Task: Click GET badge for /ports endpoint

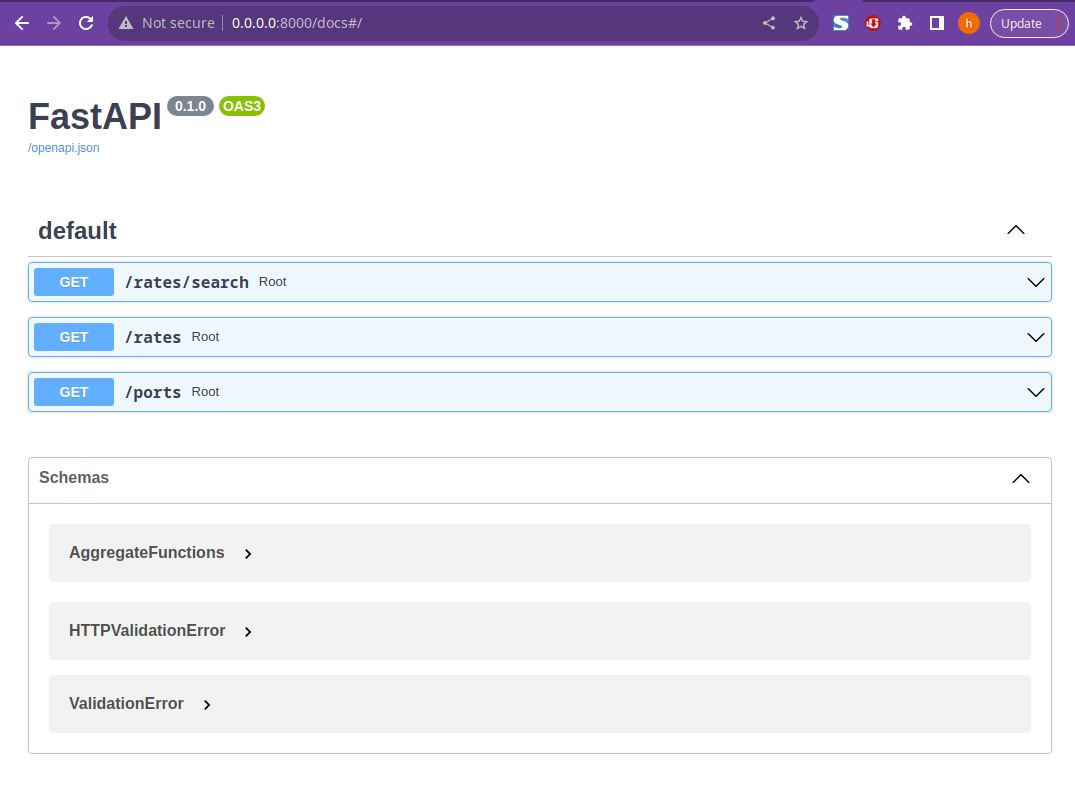Action: (74, 392)
